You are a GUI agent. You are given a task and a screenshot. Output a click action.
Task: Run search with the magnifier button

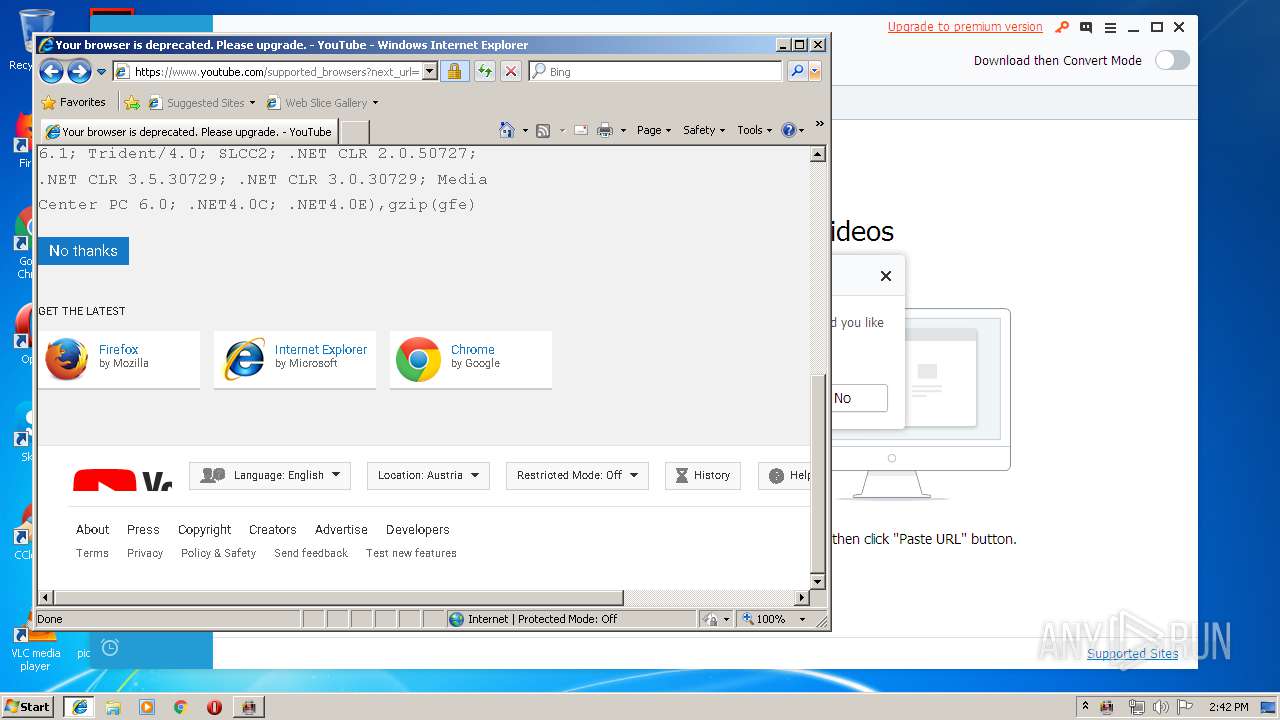[797, 72]
